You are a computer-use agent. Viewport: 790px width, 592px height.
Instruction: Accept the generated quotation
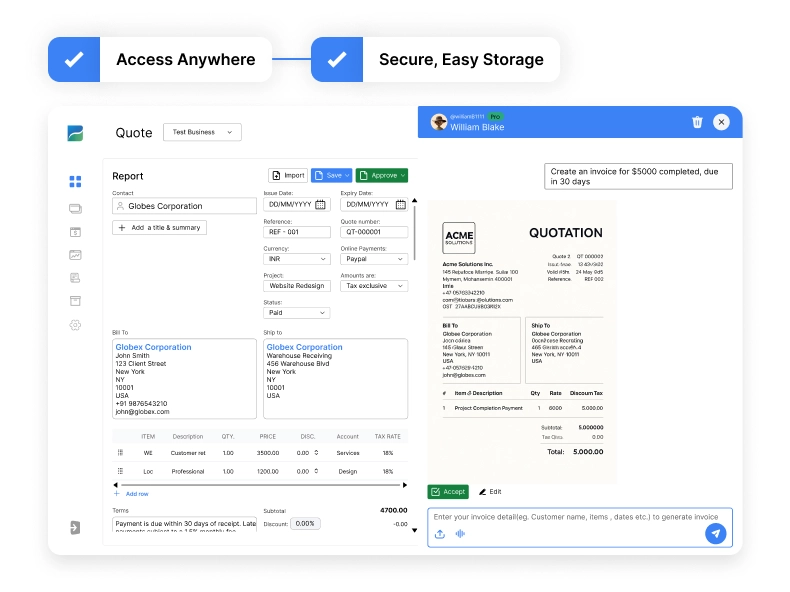447,492
